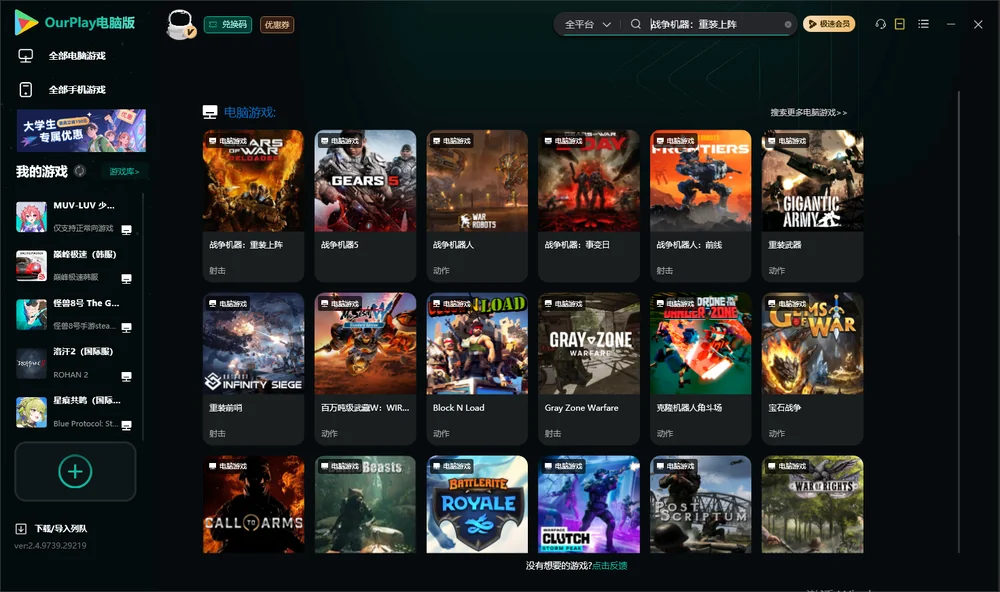This screenshot has height=592, width=1000.
Task: Click the OurPlay logo icon
Action: [x=26, y=23]
